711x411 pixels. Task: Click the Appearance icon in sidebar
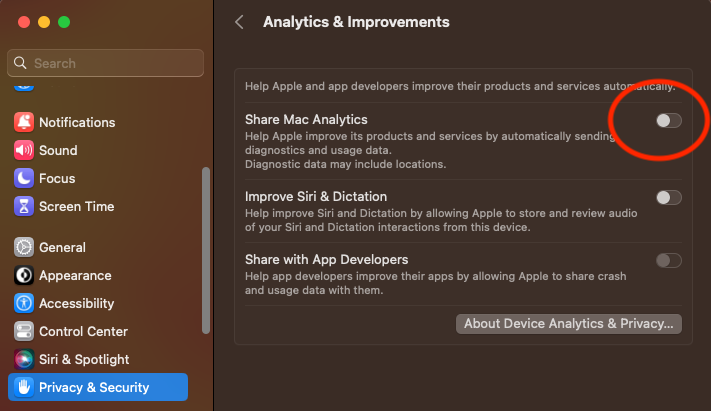(x=24, y=275)
